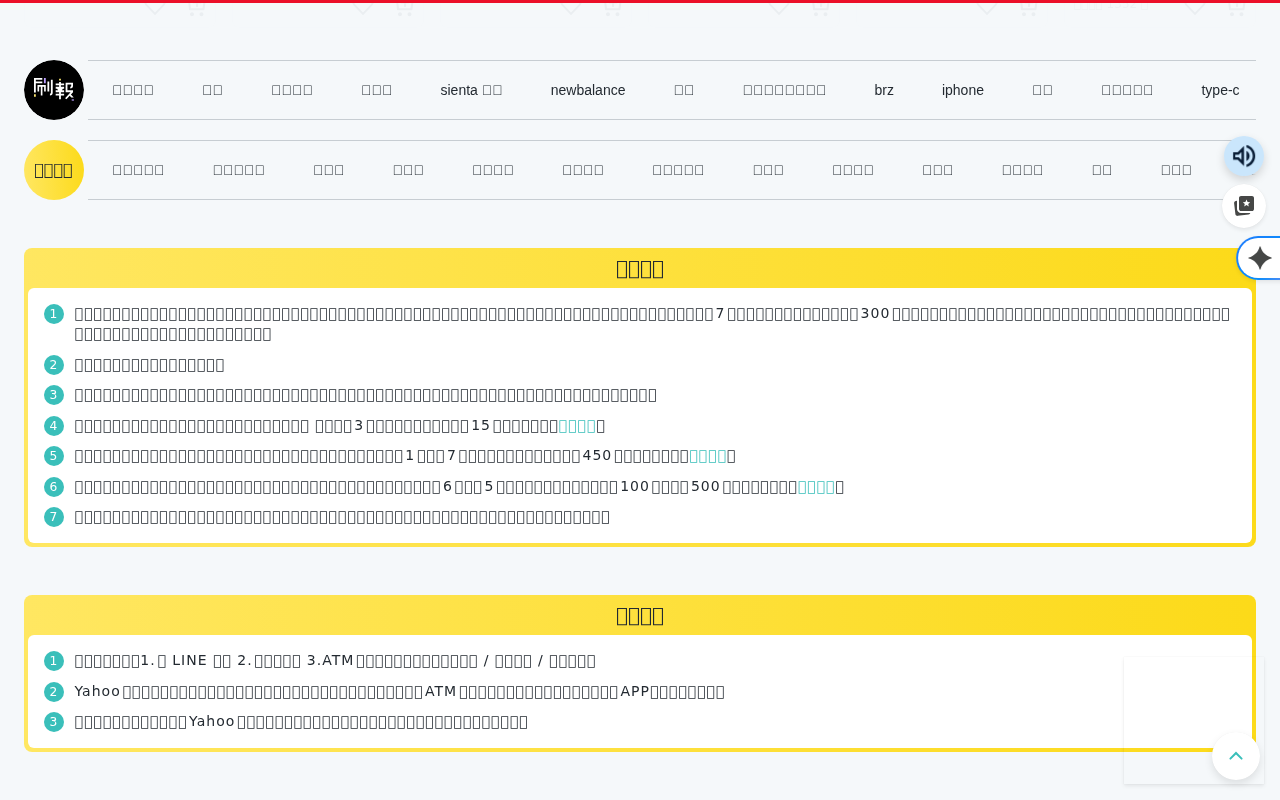Click the yellow circular category badge
The height and width of the screenshot is (800, 1280).
coord(54,170)
